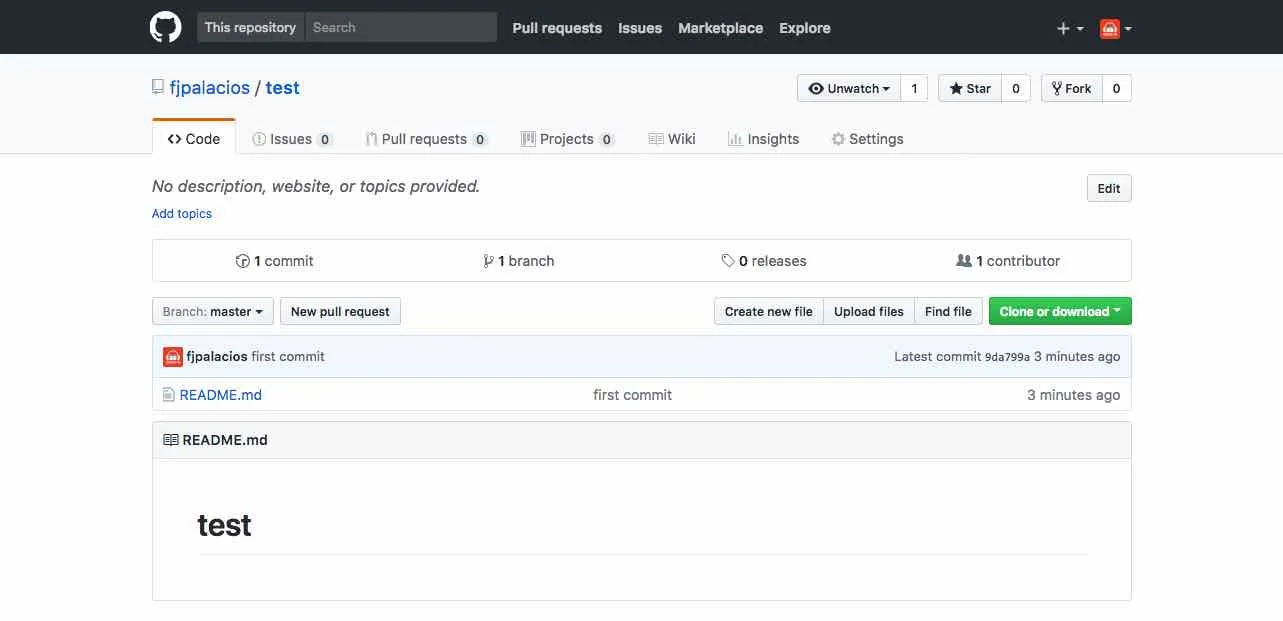Click the watchers count next to Unwatch
The width and height of the screenshot is (1283, 621).
point(914,88)
